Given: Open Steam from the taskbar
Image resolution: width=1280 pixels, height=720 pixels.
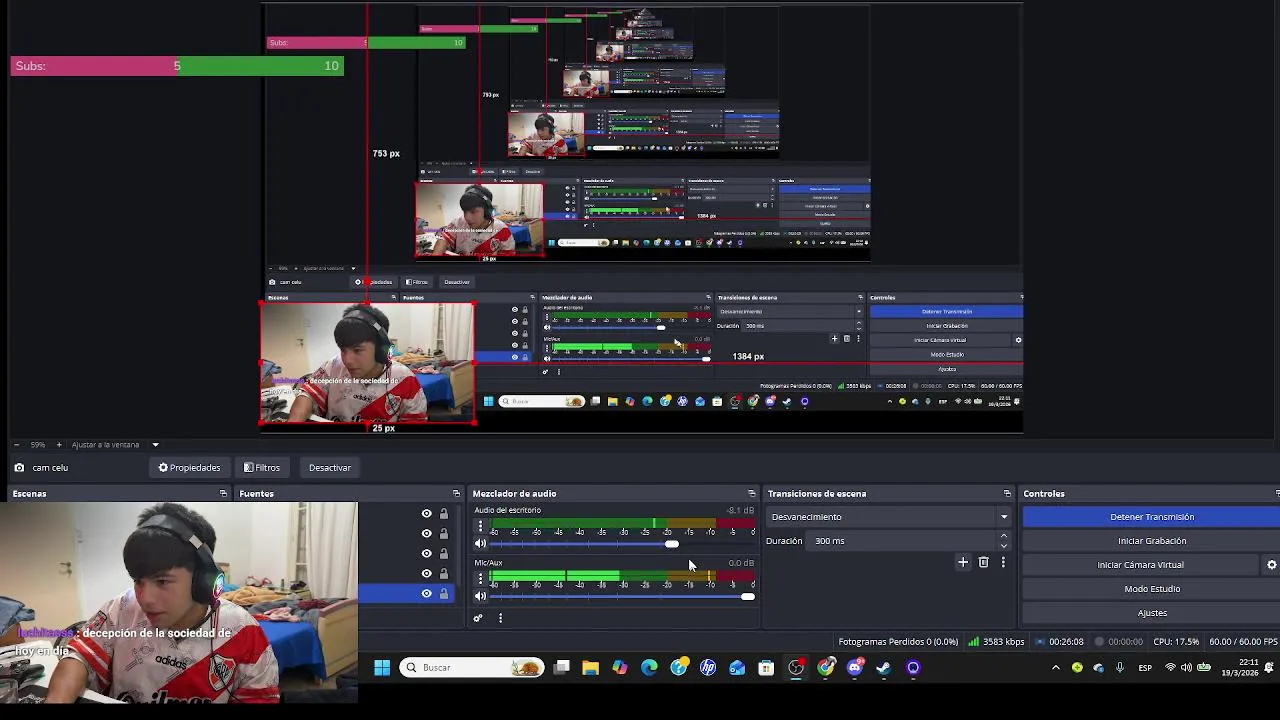Looking at the screenshot, I should [884, 668].
